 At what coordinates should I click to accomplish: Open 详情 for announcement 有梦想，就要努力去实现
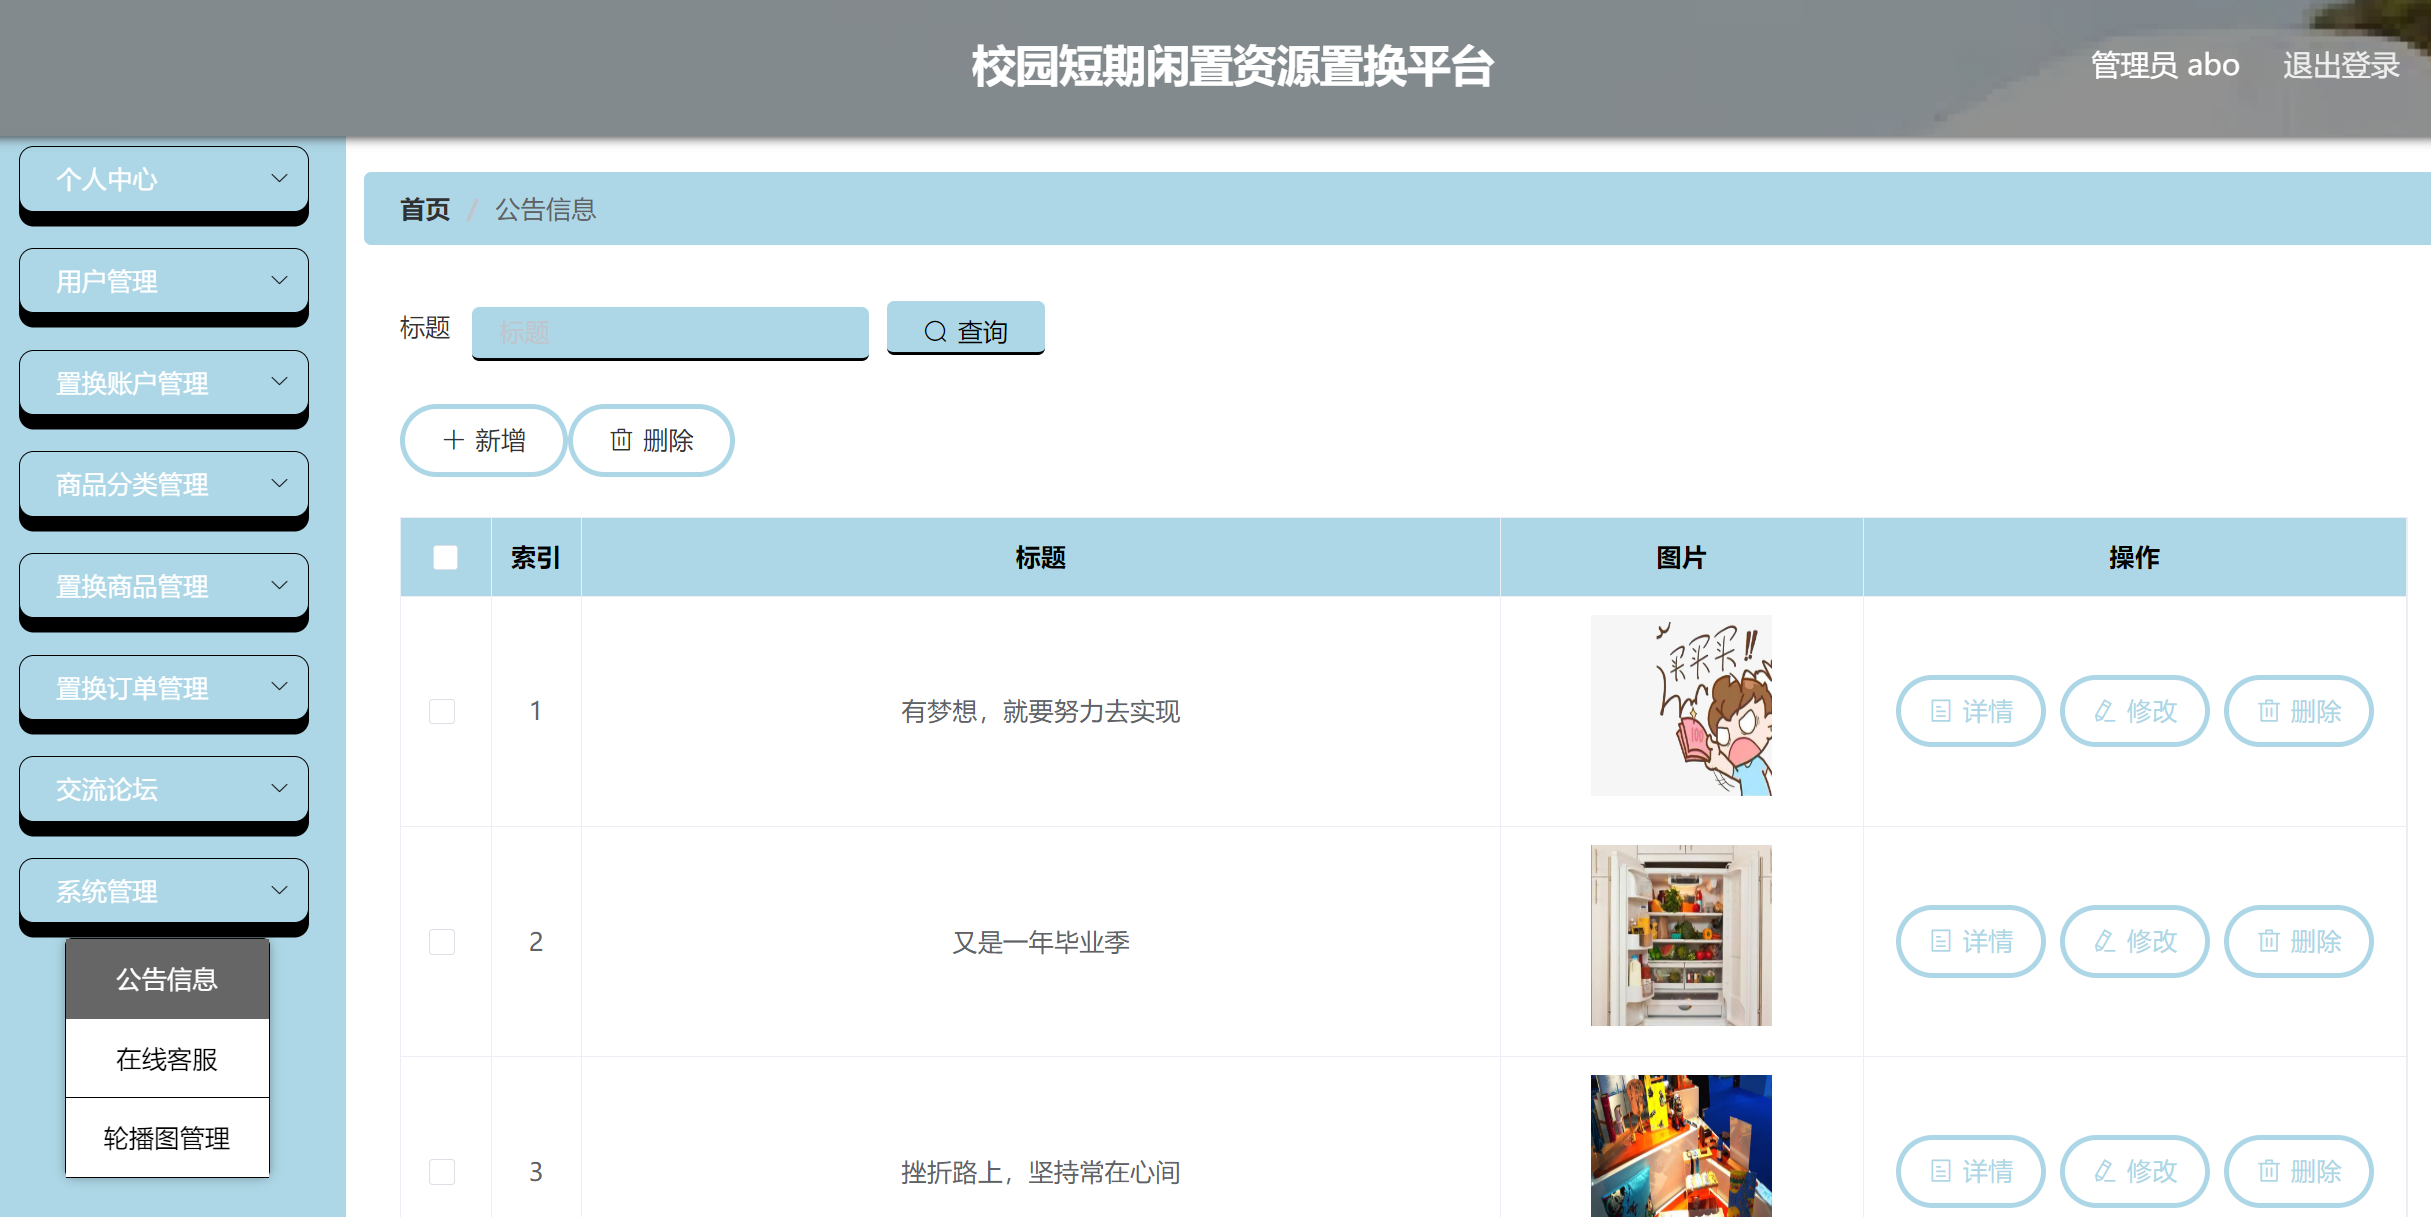pos(1969,711)
